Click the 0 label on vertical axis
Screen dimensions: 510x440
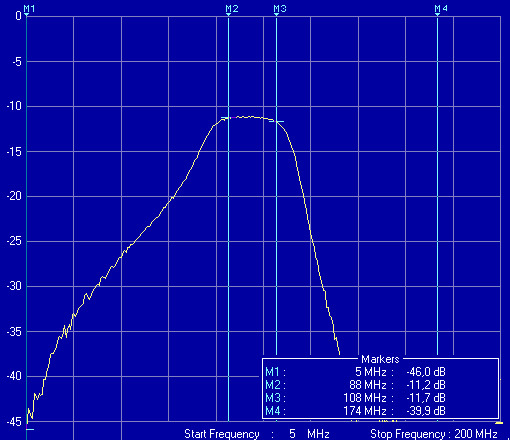tap(18, 15)
